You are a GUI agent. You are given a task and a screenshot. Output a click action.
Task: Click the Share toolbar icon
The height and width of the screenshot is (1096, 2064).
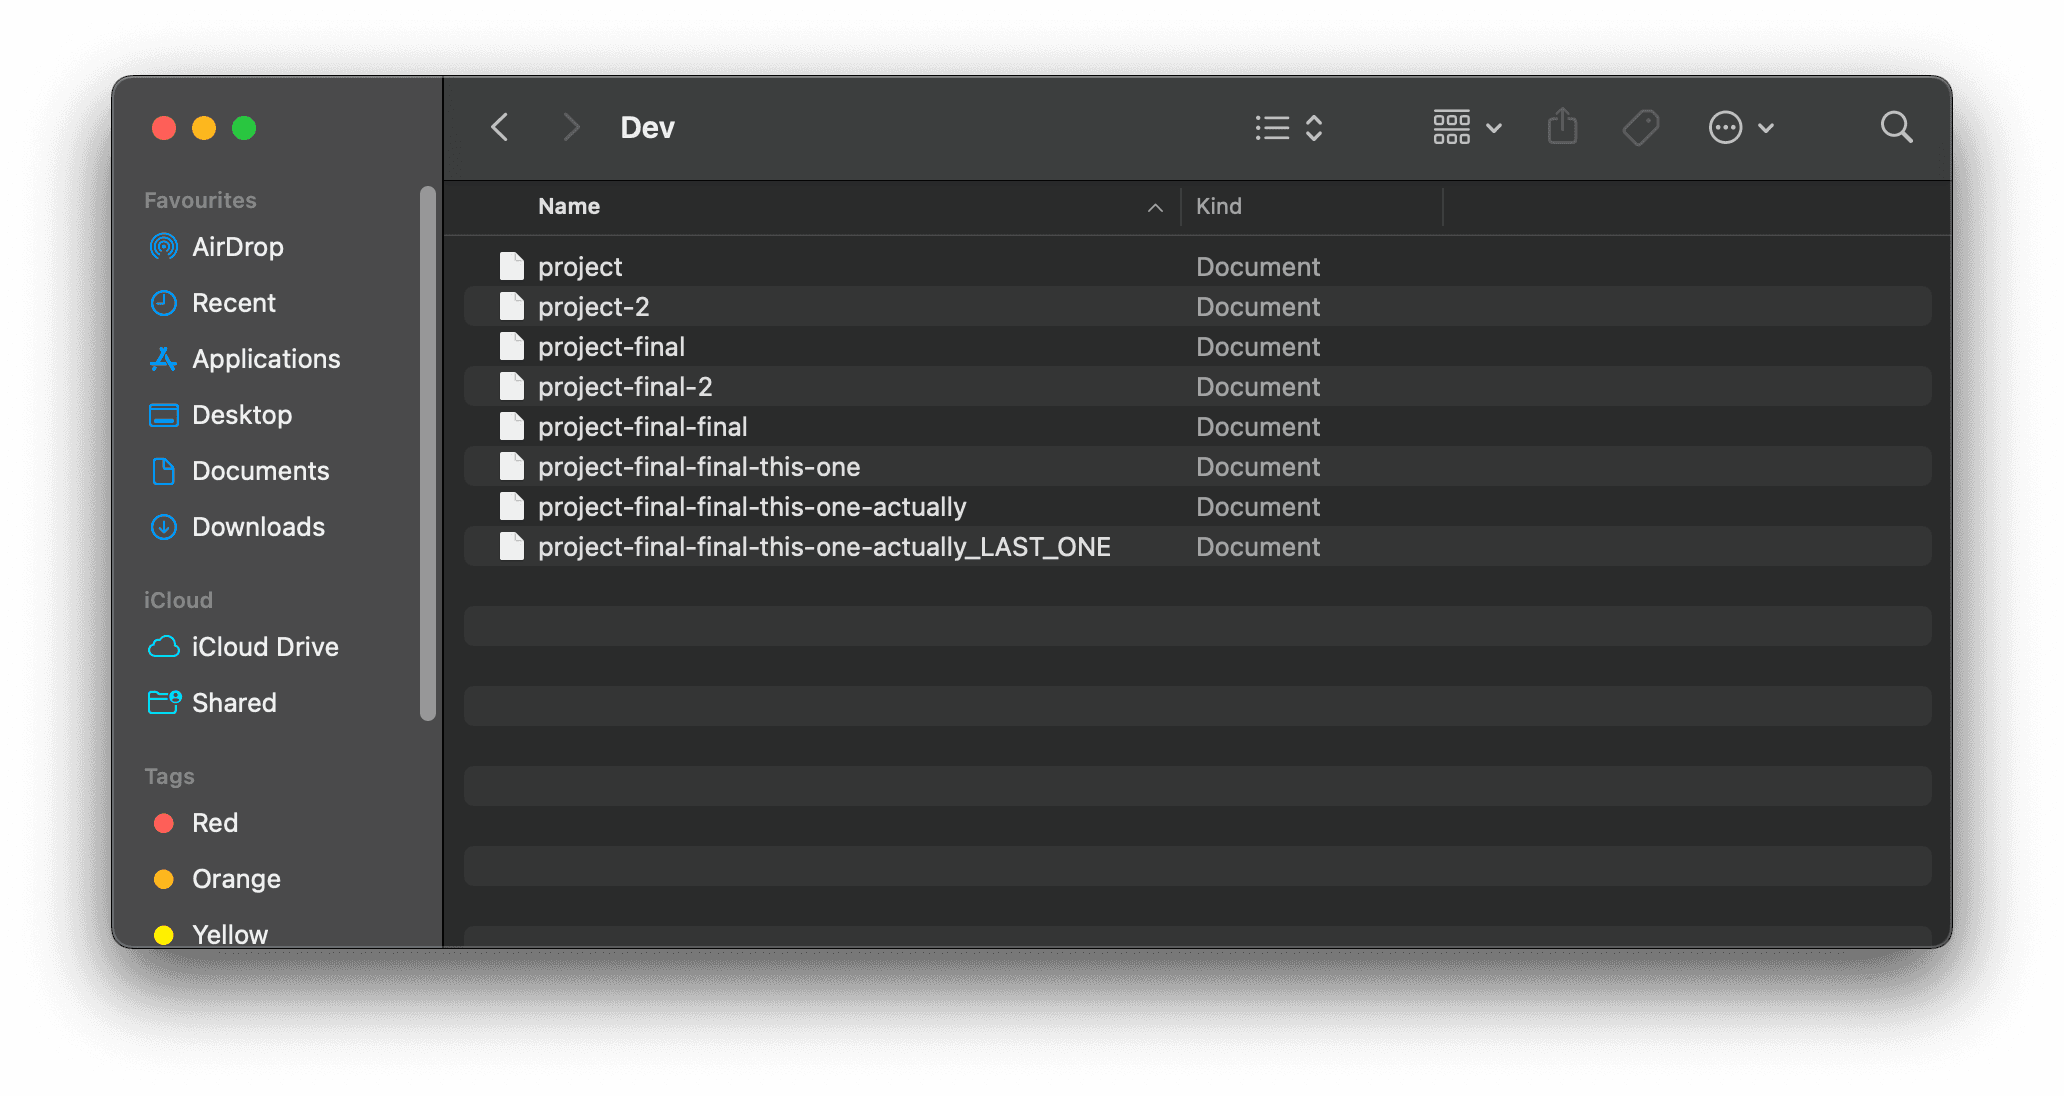[1562, 127]
